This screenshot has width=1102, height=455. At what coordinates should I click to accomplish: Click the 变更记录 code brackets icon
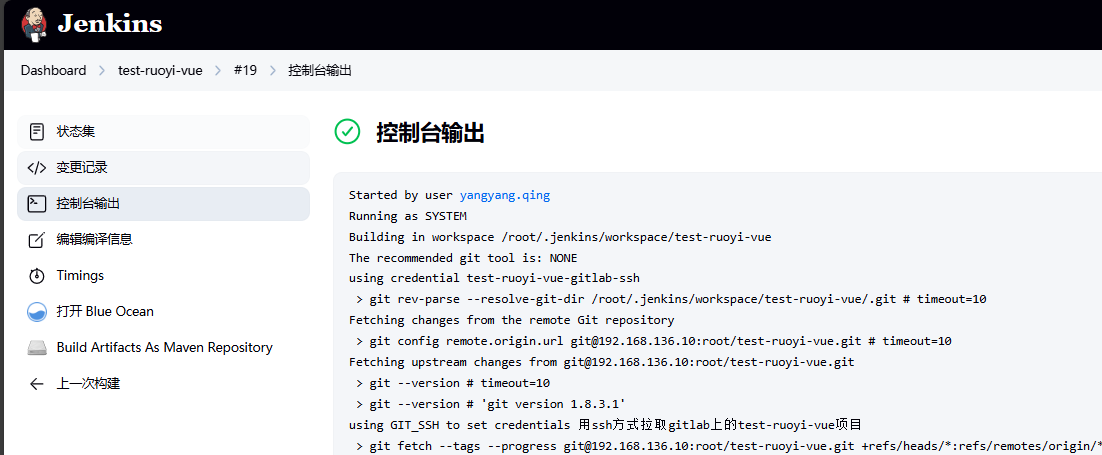click(37, 167)
